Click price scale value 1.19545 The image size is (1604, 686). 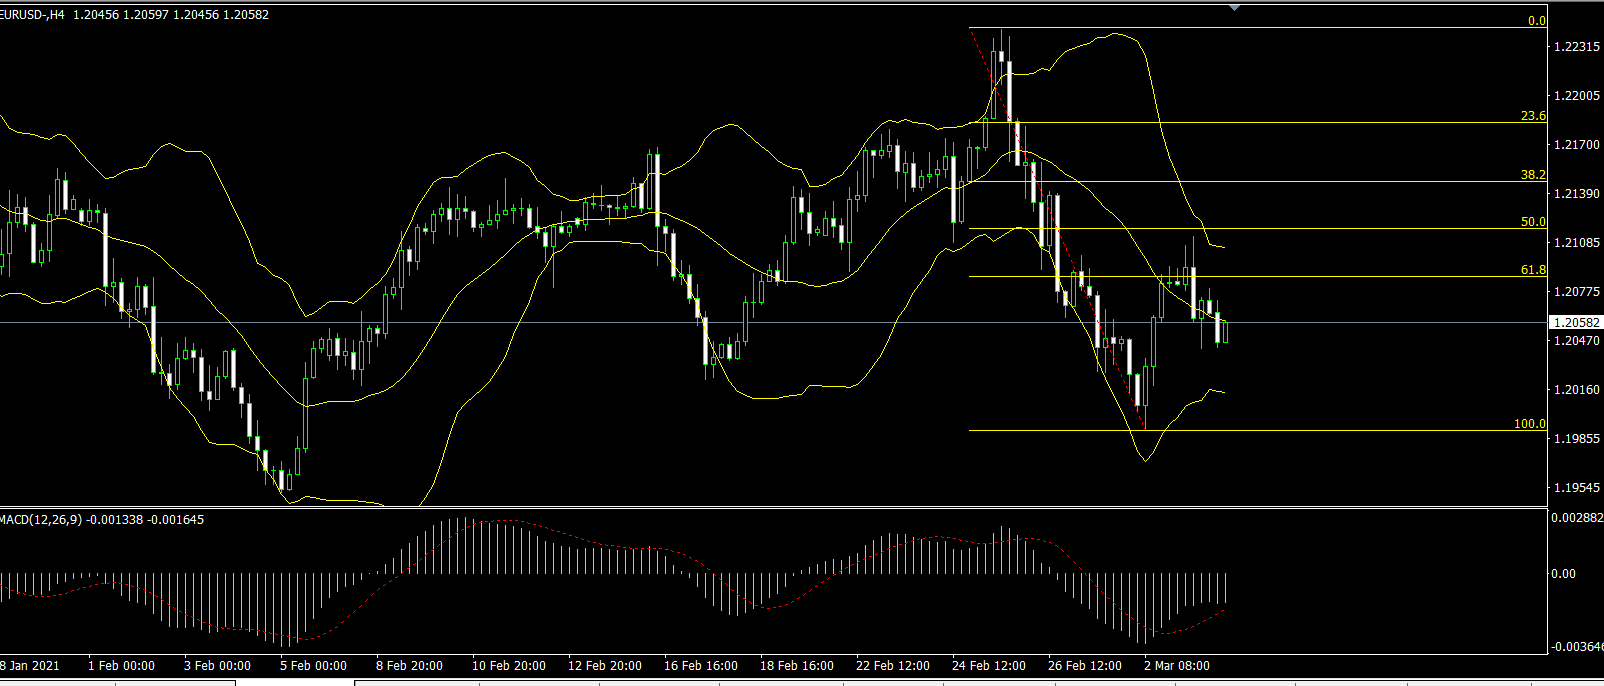[x=1578, y=488]
